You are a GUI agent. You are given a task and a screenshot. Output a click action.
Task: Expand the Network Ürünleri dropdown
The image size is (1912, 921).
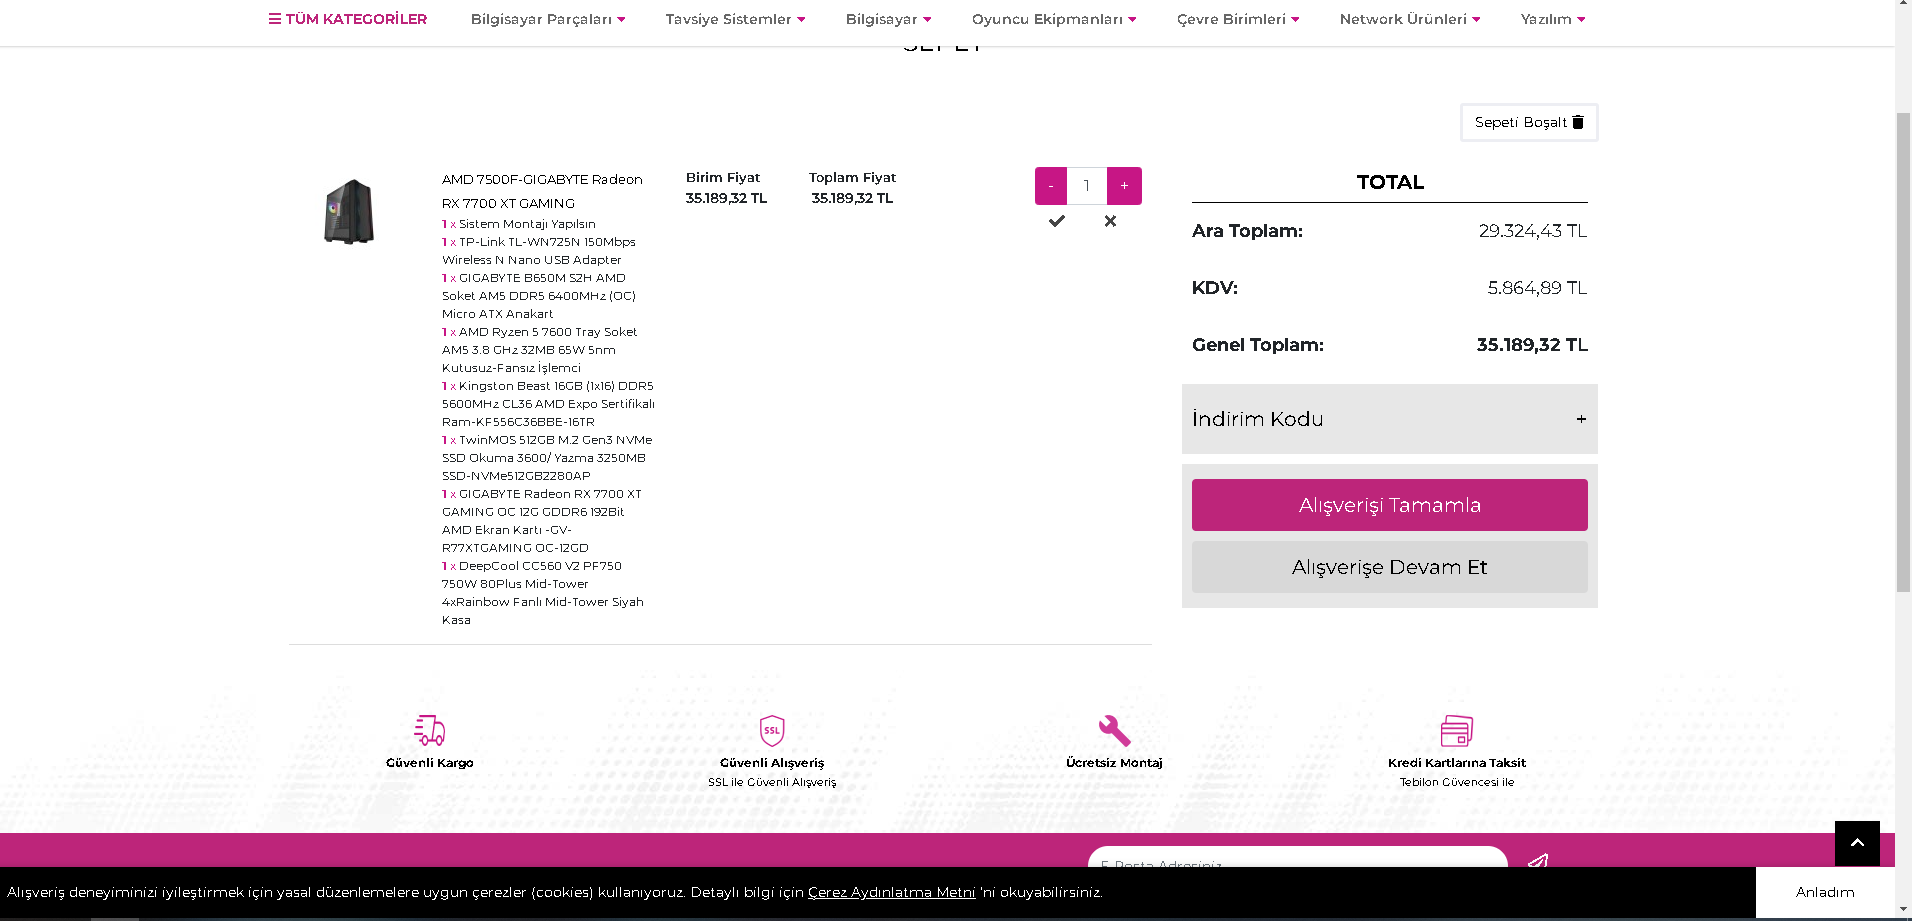coord(1410,19)
